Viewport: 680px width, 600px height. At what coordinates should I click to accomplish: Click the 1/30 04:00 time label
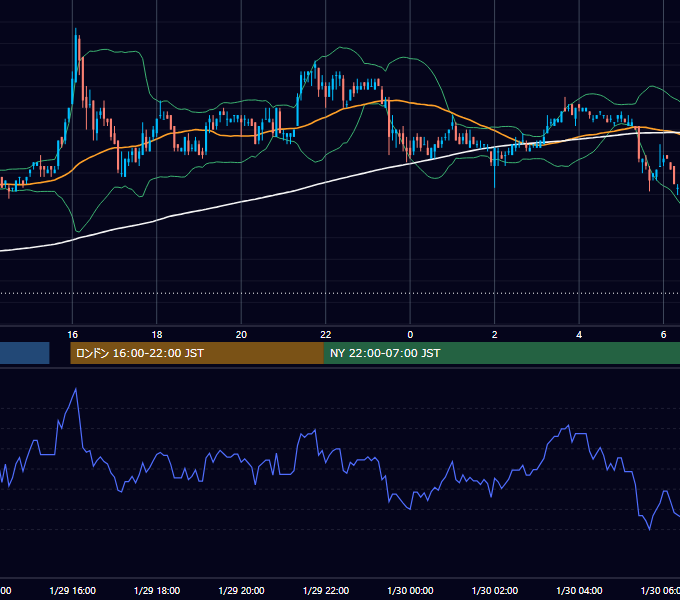point(579,590)
